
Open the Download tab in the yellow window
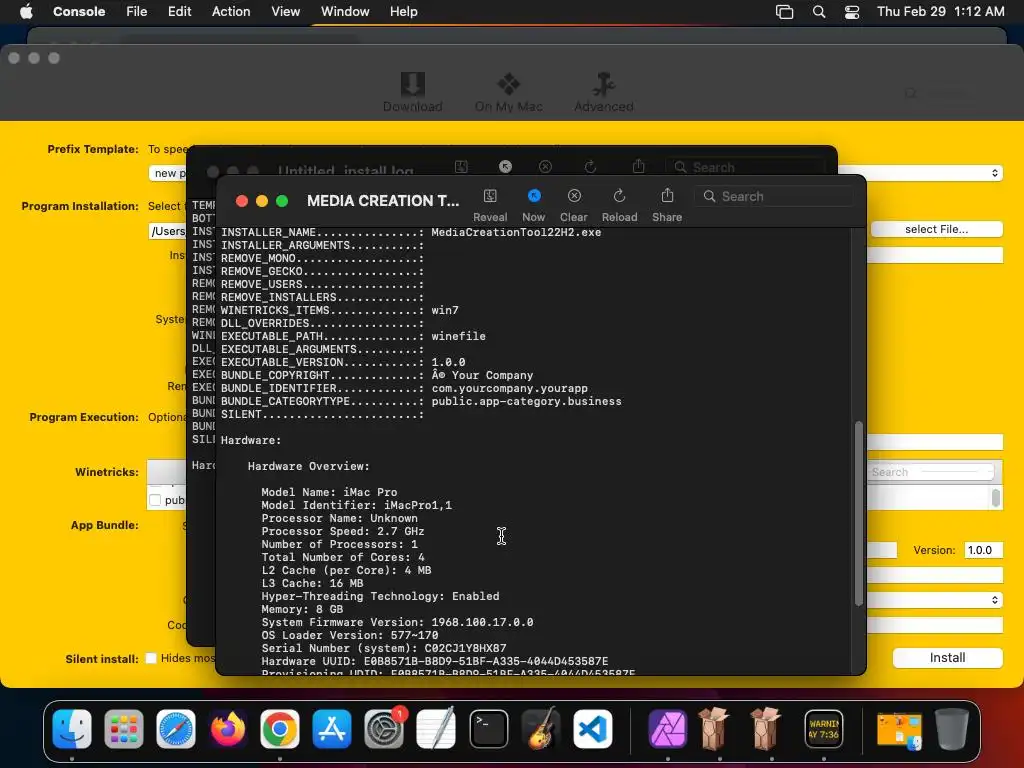[x=413, y=92]
